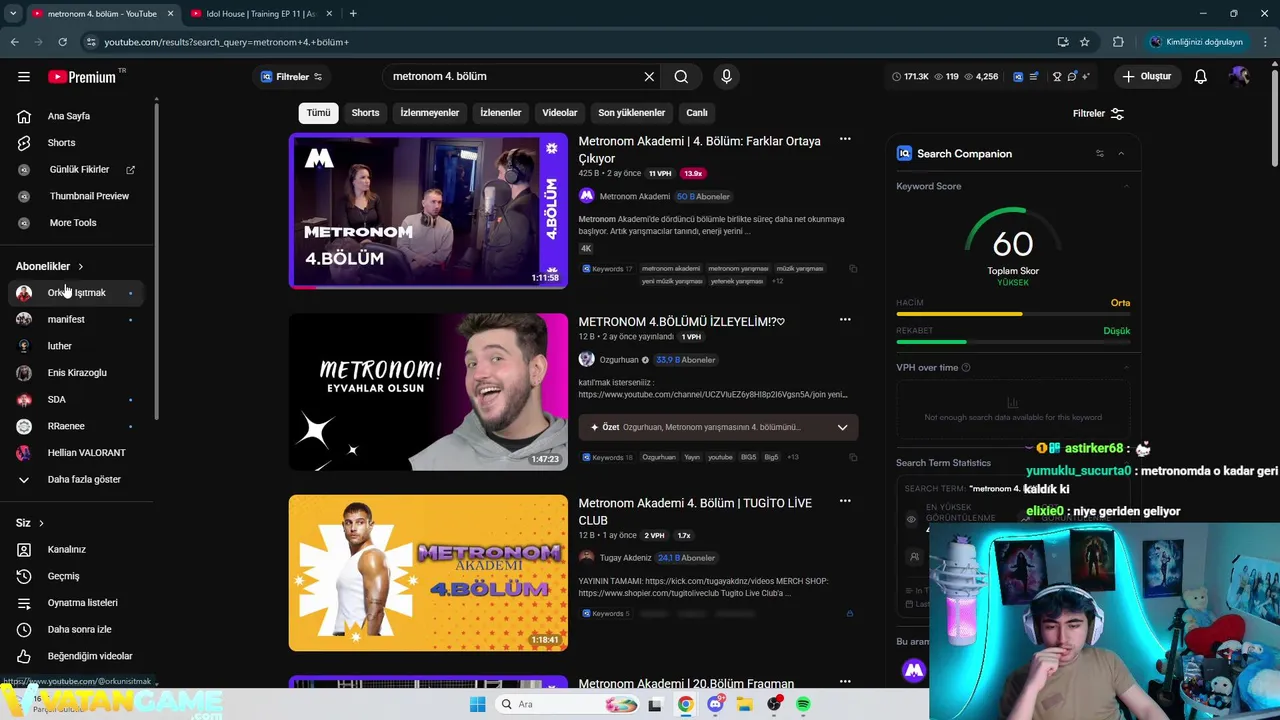Image resolution: width=1280 pixels, height=720 pixels.
Task: Open Shorts from the sidebar
Action: click(x=61, y=143)
